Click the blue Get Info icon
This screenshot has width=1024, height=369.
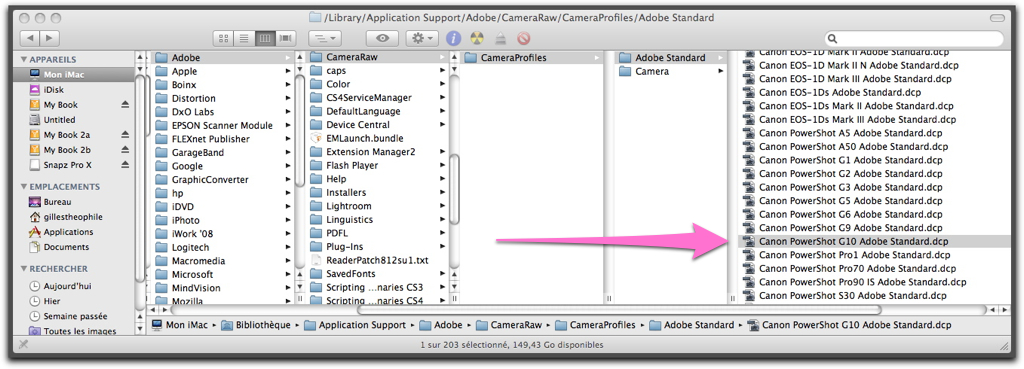pos(454,39)
